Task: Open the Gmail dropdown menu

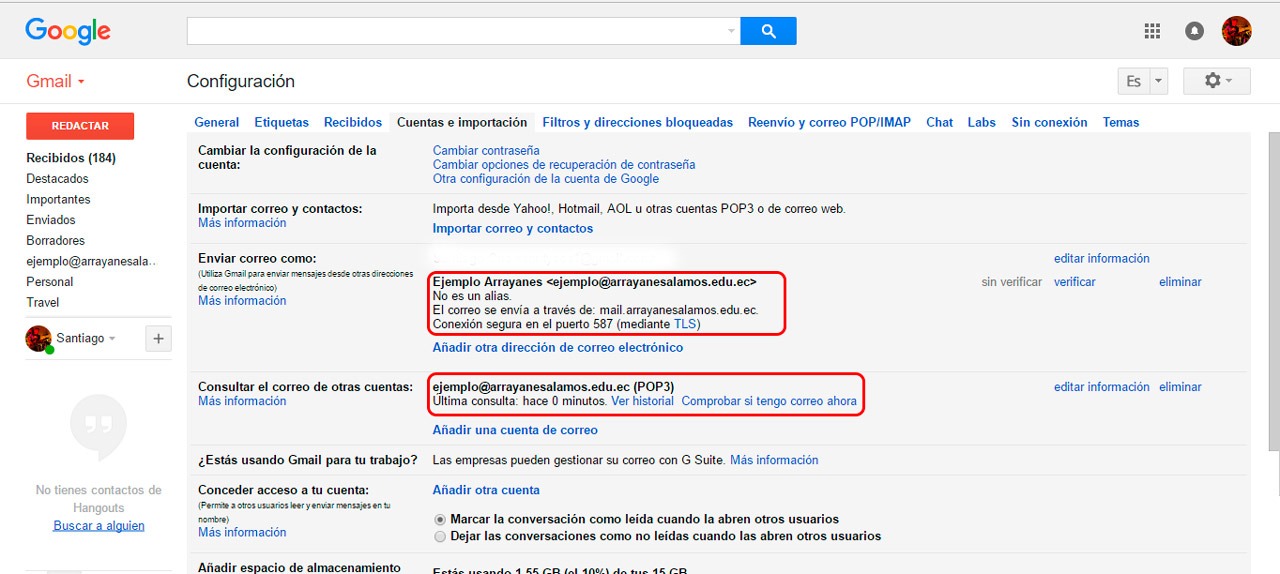Action: 56,81
